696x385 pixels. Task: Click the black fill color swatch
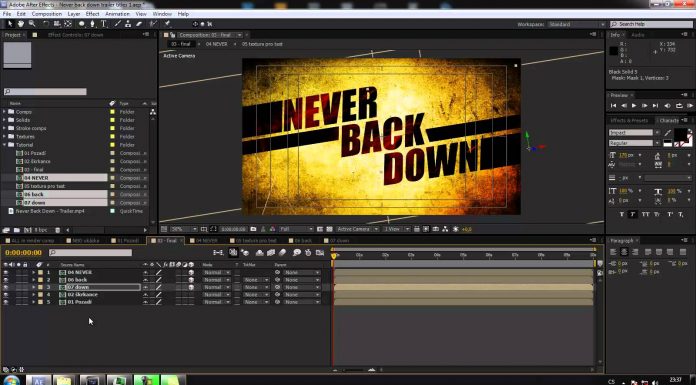point(680,134)
